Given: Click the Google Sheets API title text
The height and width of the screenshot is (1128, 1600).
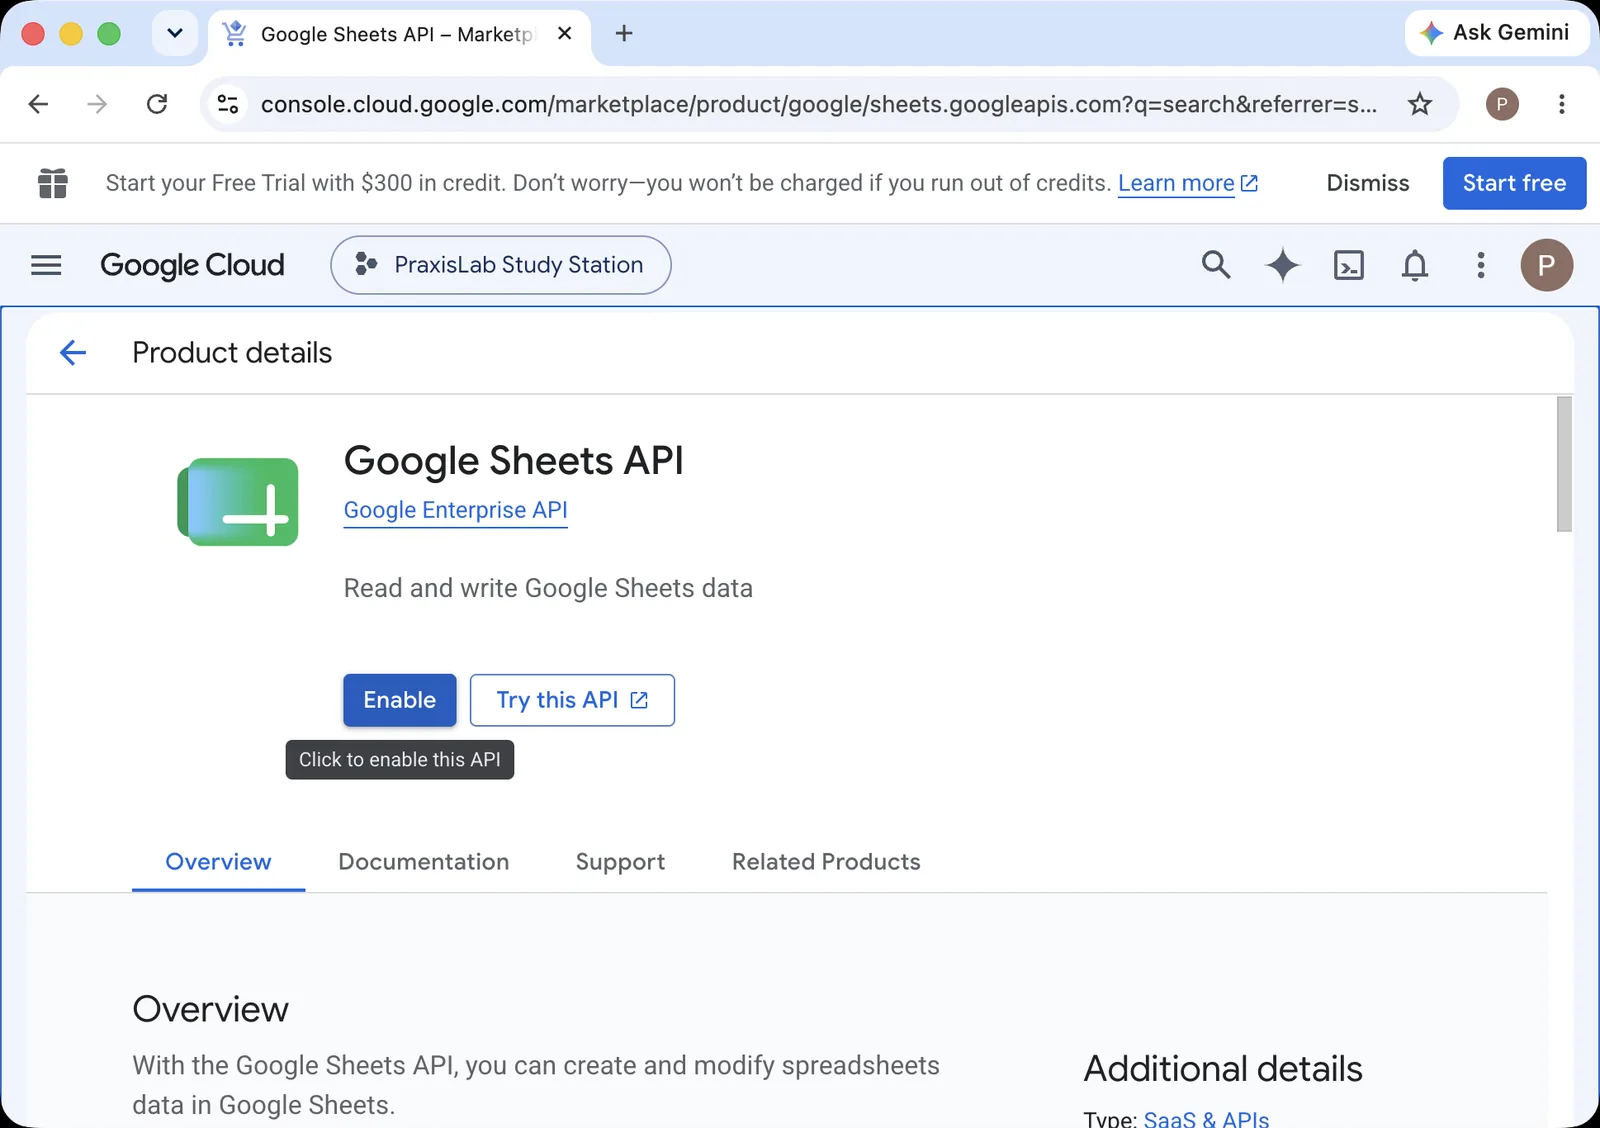Looking at the screenshot, I should click(514, 461).
